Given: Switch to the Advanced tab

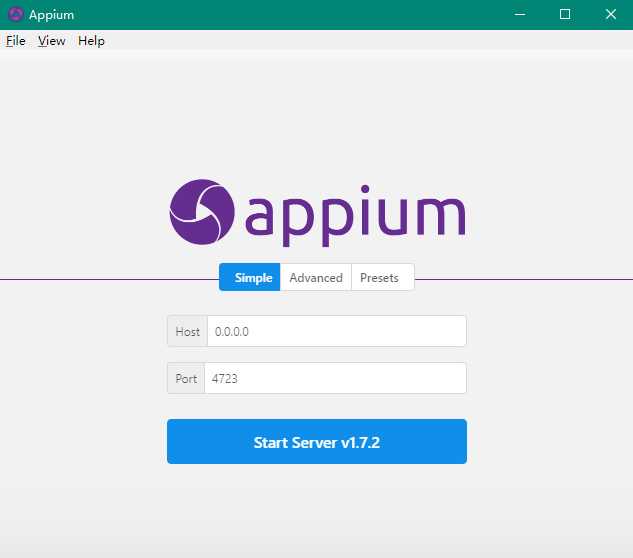Looking at the screenshot, I should coord(316,277).
